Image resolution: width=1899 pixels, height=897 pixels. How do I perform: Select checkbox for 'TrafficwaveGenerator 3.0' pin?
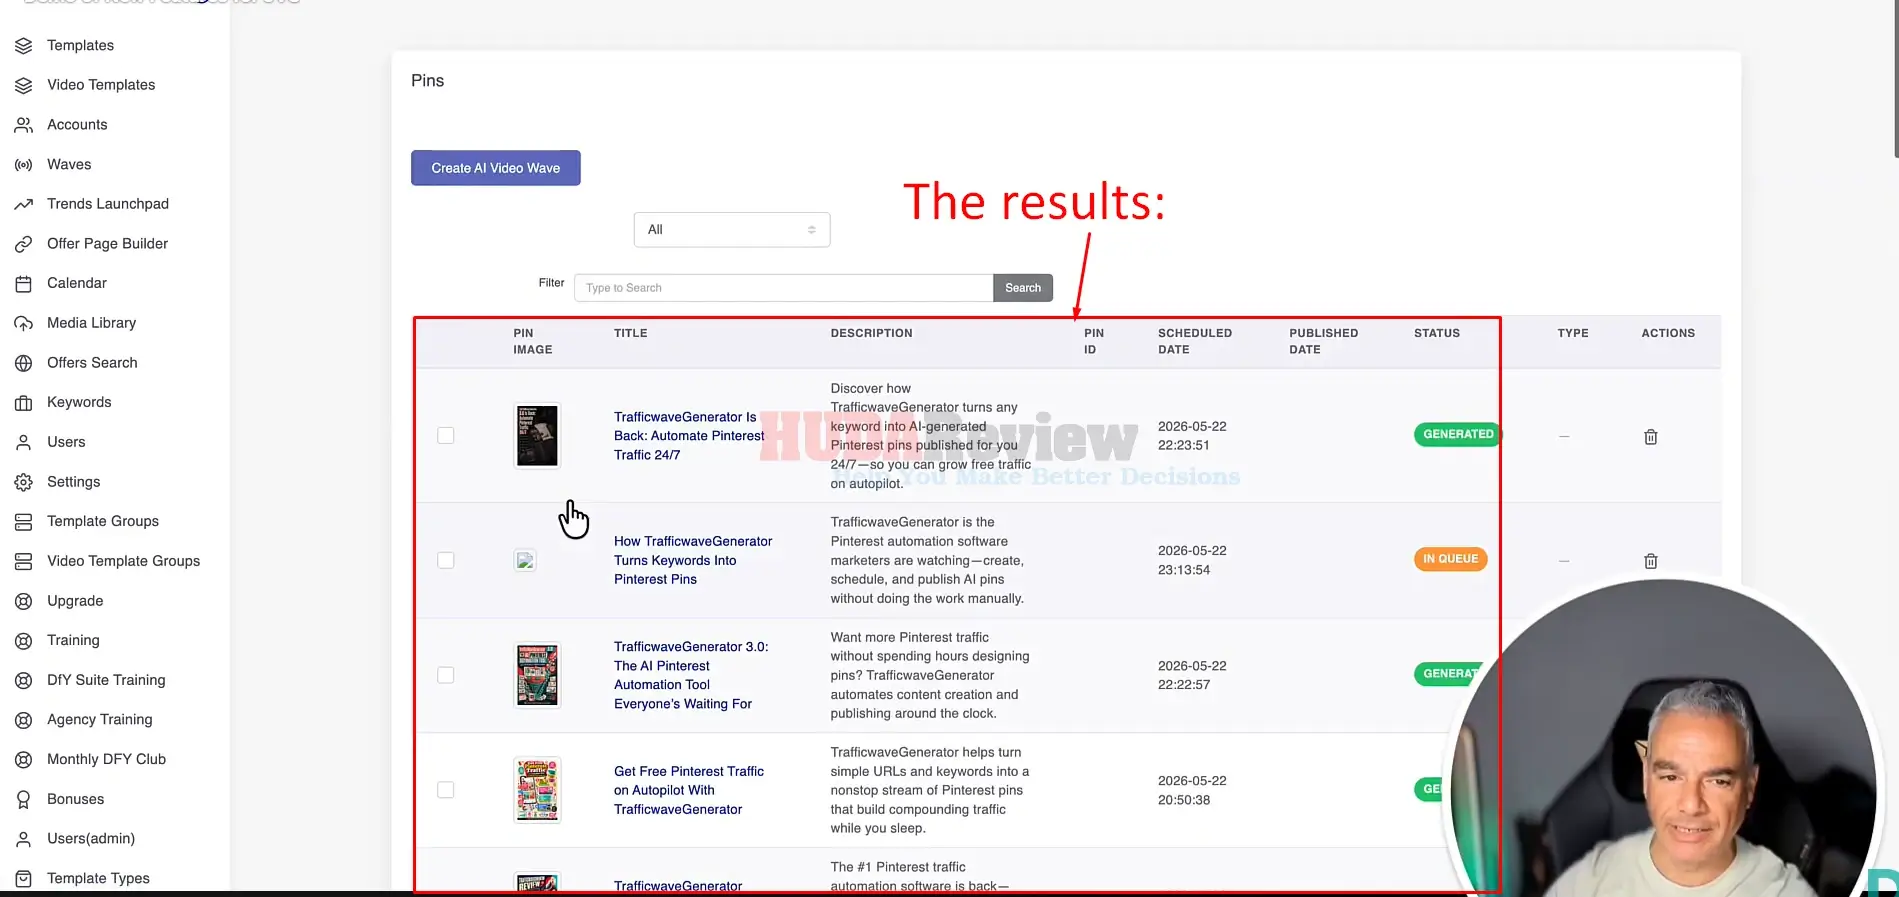(x=446, y=675)
